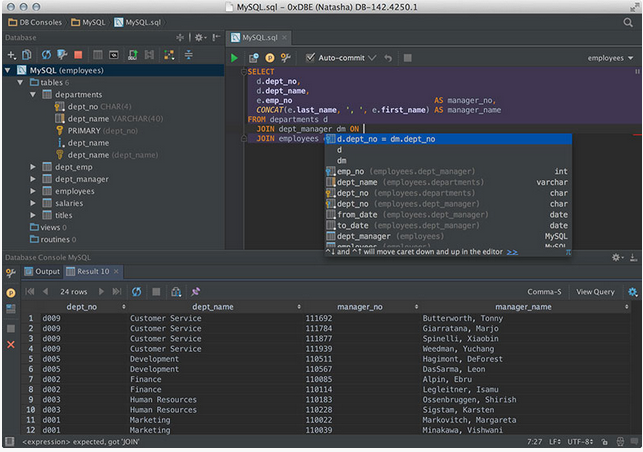
Task: Go to last page of results
Action: tap(117, 291)
